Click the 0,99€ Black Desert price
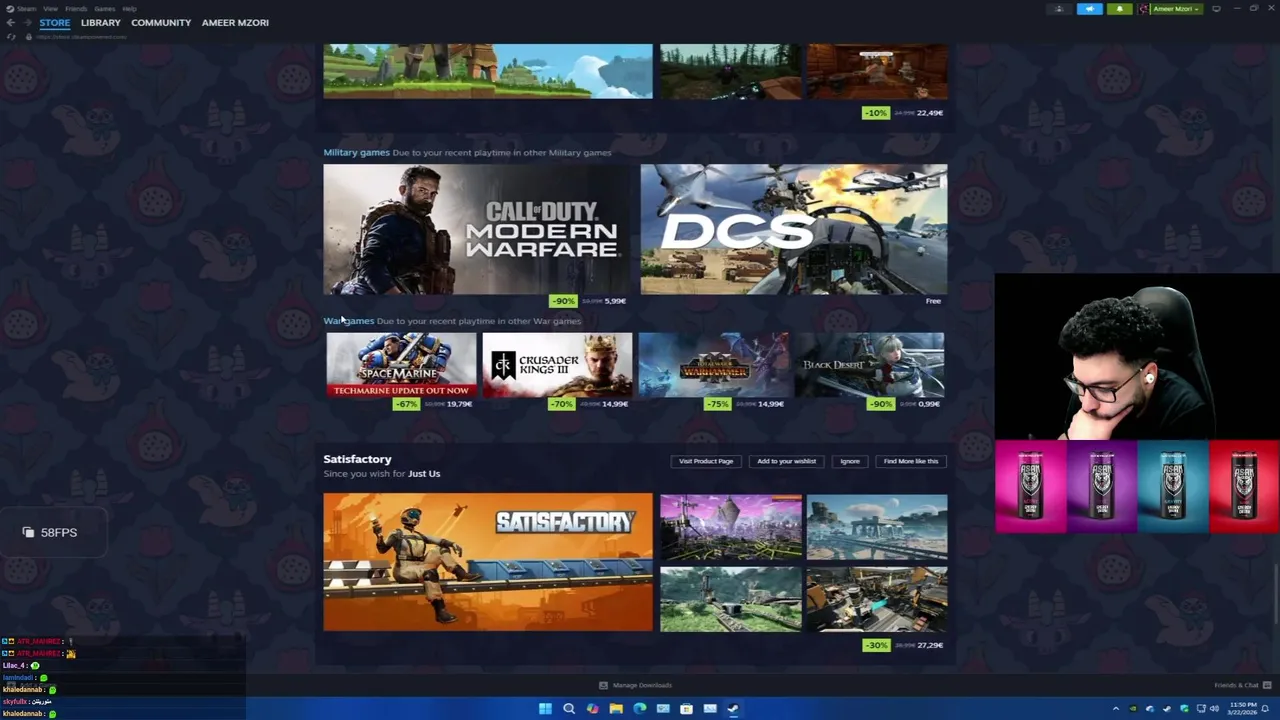Viewport: 1280px width, 720px height. (x=929, y=404)
